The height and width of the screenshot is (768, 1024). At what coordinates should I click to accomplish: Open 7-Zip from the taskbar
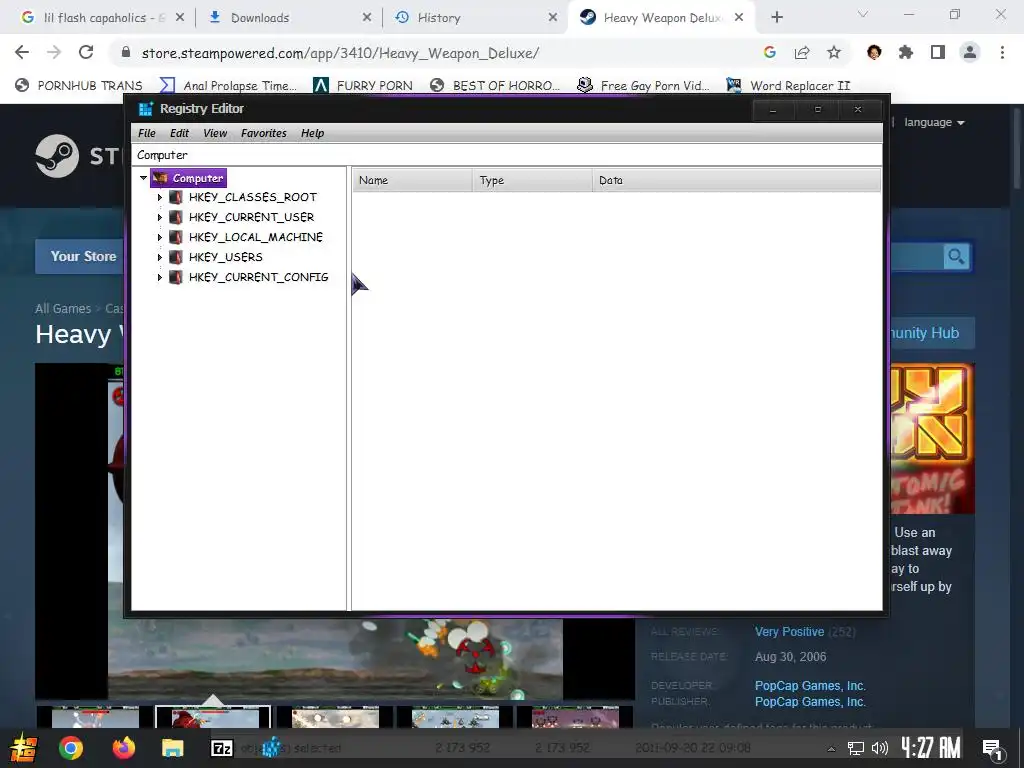(x=222, y=748)
